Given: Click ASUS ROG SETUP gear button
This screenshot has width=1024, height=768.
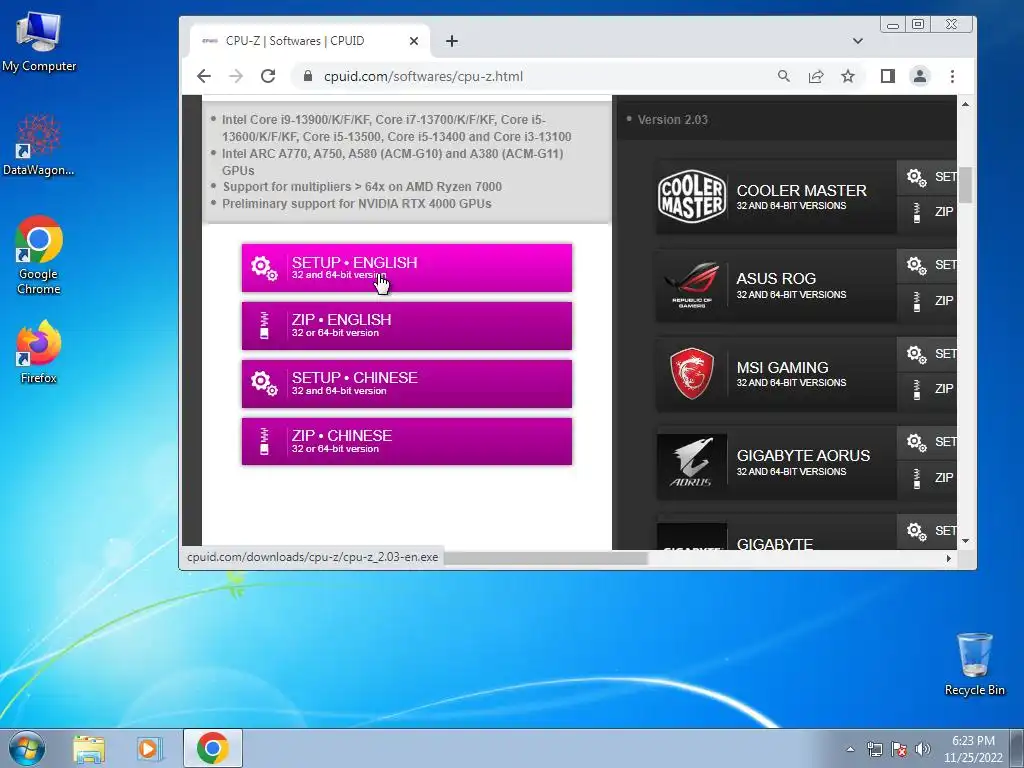Looking at the screenshot, I should pos(927,265).
